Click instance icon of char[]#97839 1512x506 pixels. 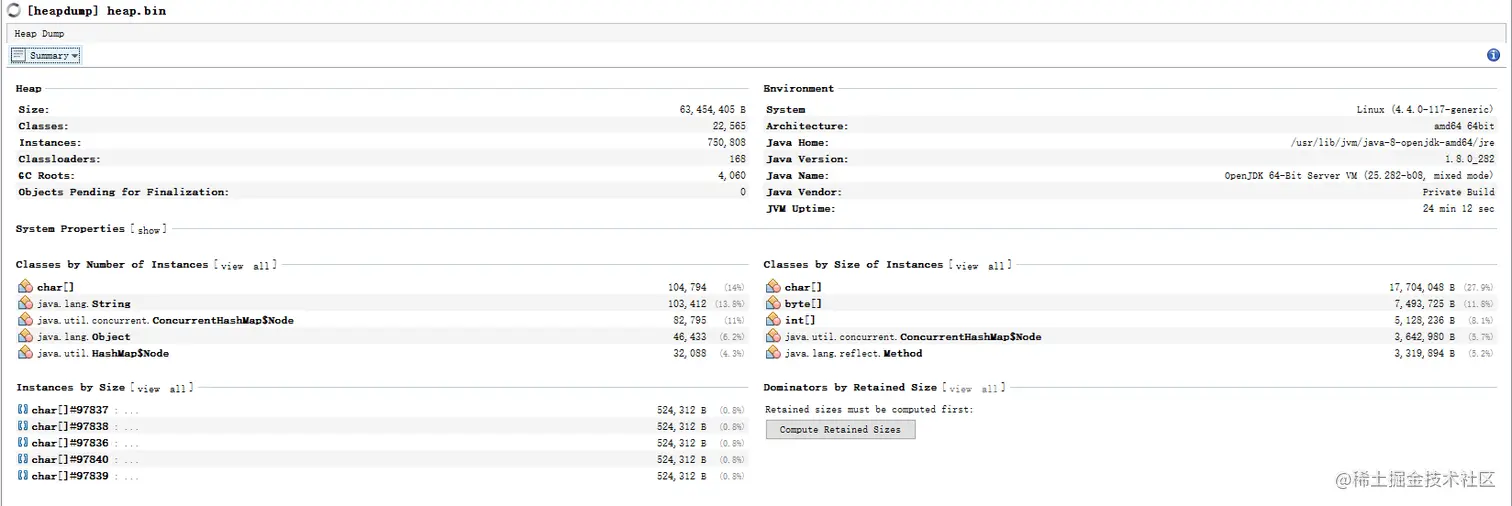(23, 476)
